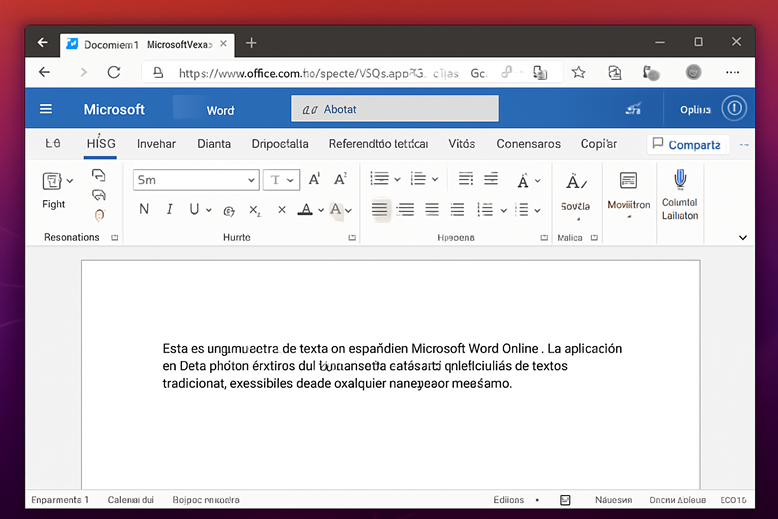Click the Opliиs header button
Viewport: 778px width, 519px height.
pyautogui.click(x=695, y=110)
